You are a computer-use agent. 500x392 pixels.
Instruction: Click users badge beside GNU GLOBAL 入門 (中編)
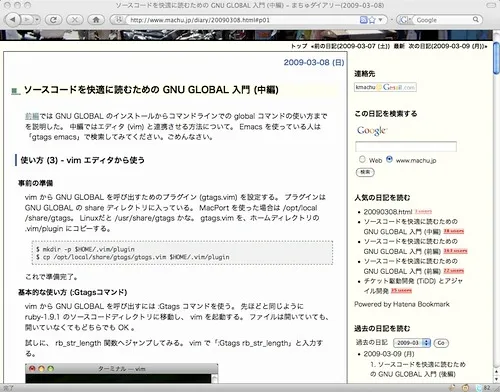point(454,231)
